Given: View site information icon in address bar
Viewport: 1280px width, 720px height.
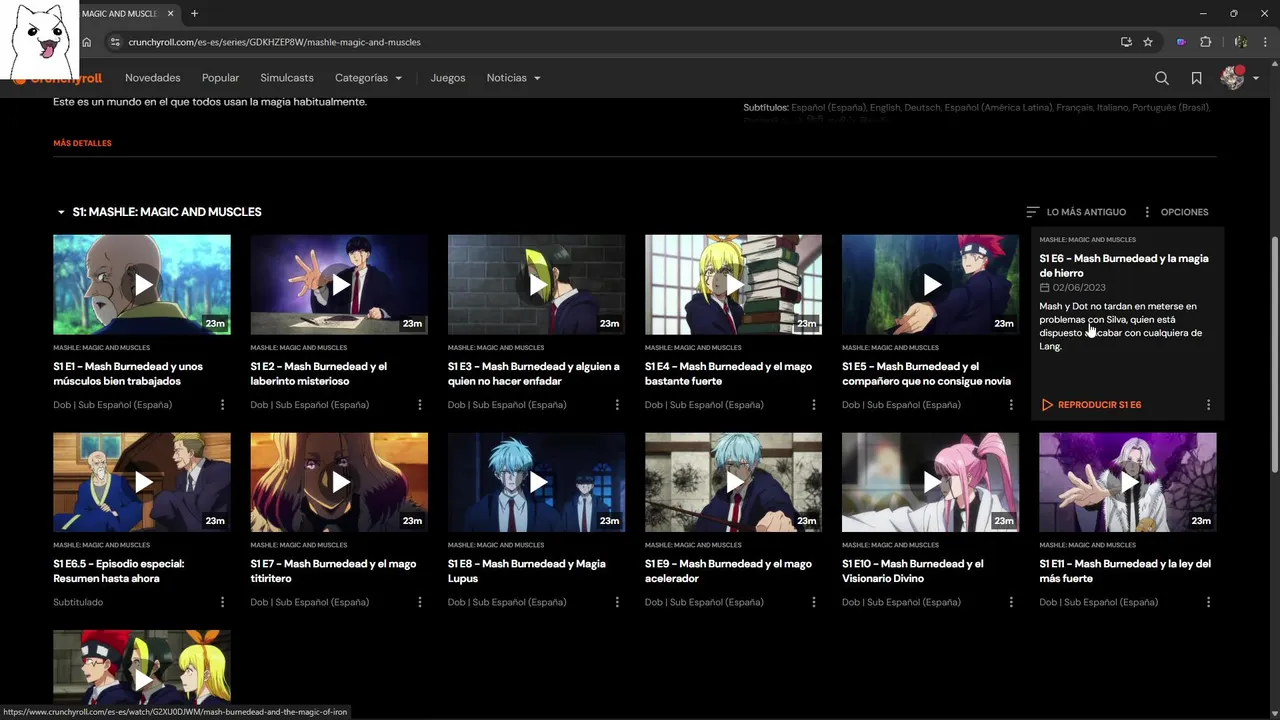Looking at the screenshot, I should pyautogui.click(x=115, y=42).
